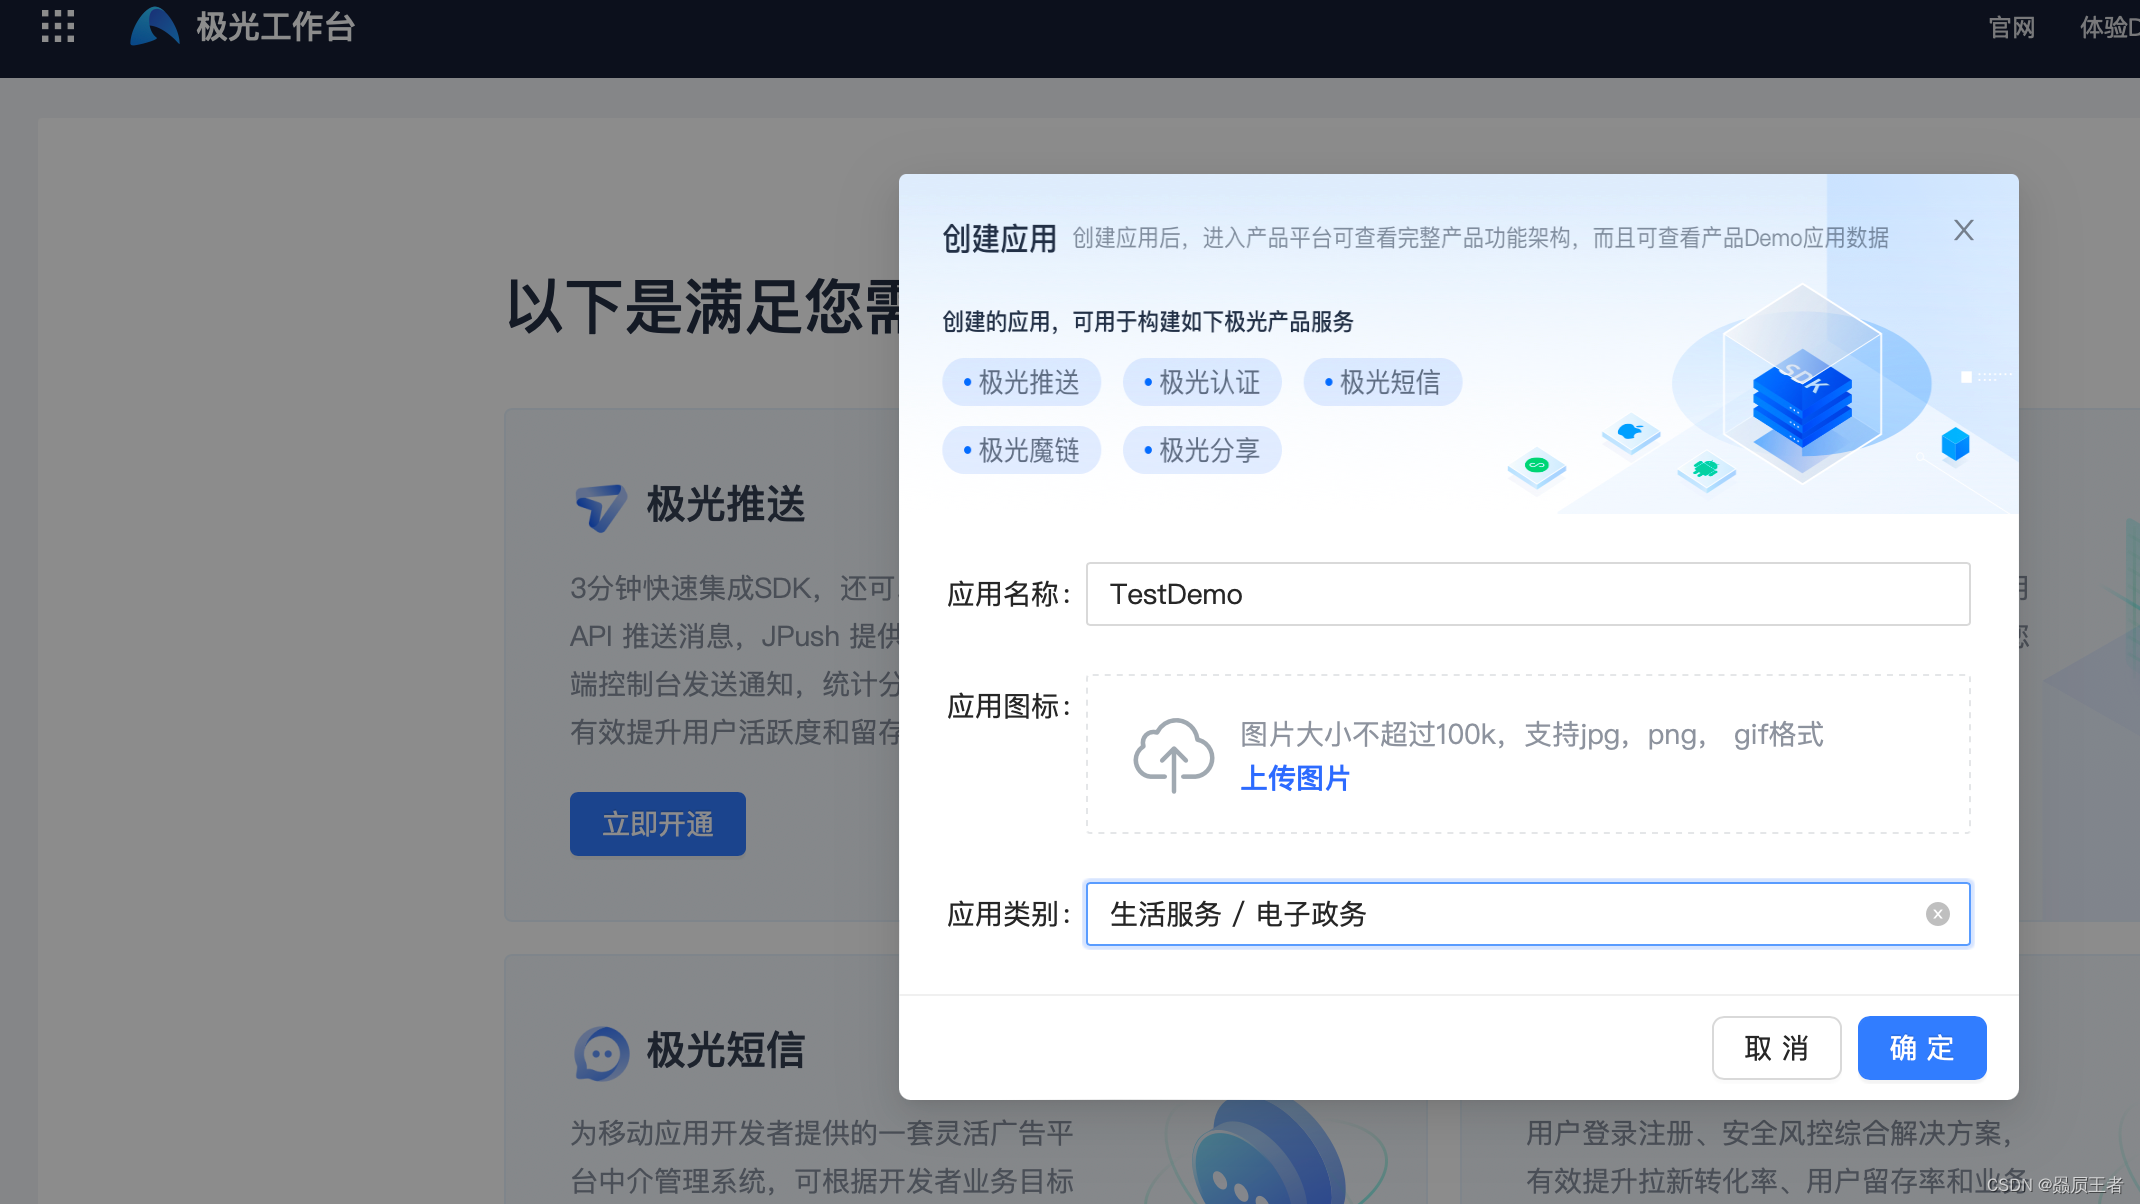Click the 极光推送 product logo icon

(600, 506)
